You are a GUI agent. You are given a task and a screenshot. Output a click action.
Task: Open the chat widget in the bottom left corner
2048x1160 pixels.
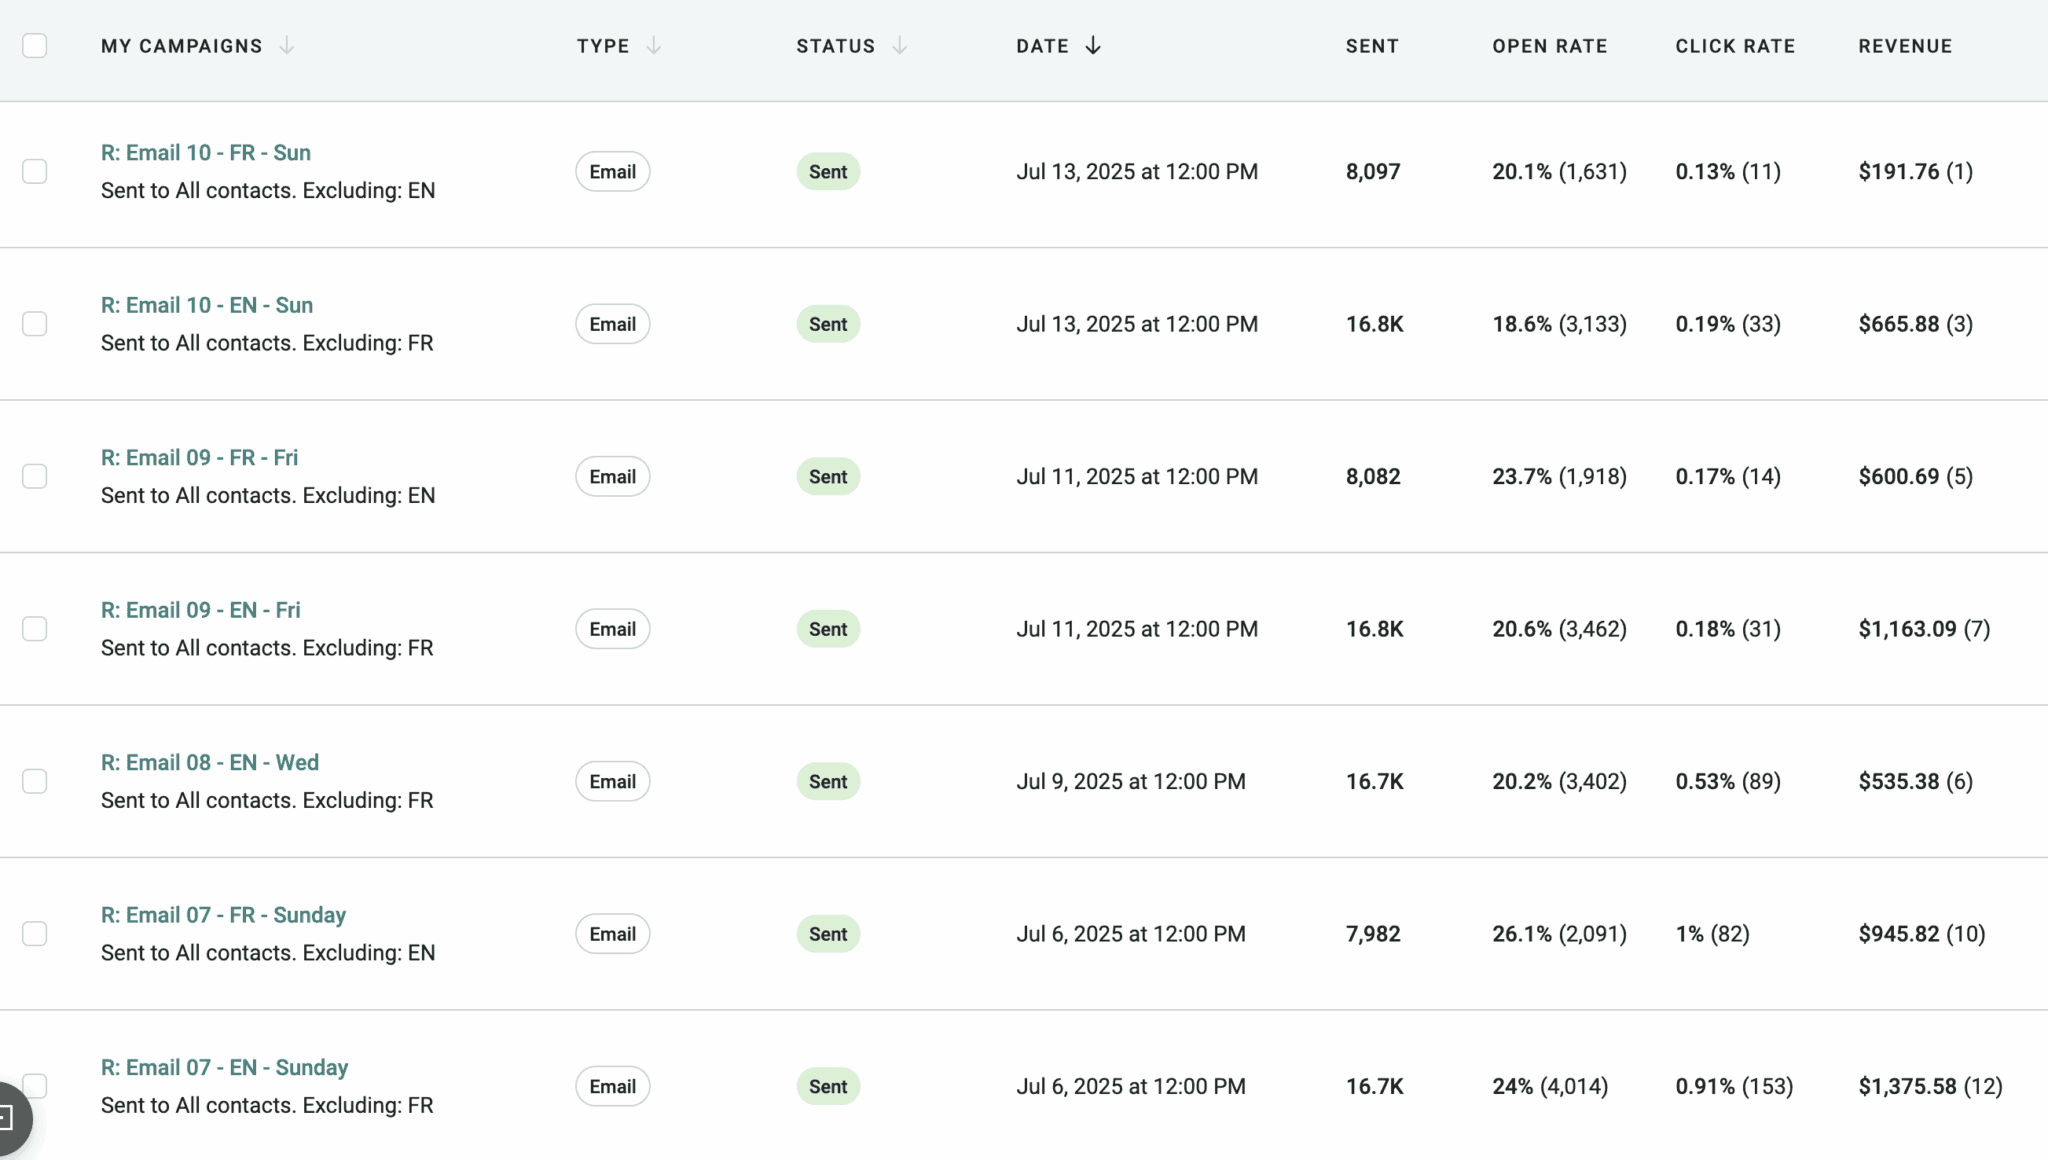click(x=10, y=1118)
